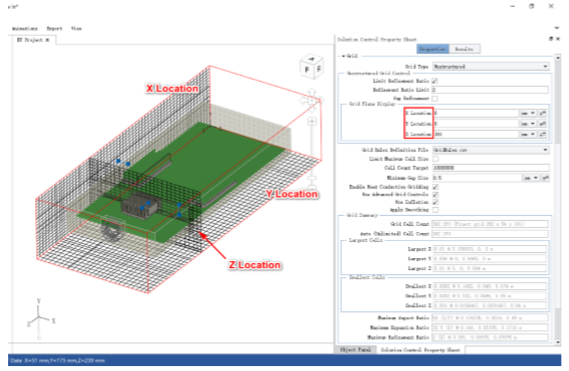This screenshot has width=569, height=371.
Task: Toggle the Use Inflation checkbox
Action: [x=435, y=202]
